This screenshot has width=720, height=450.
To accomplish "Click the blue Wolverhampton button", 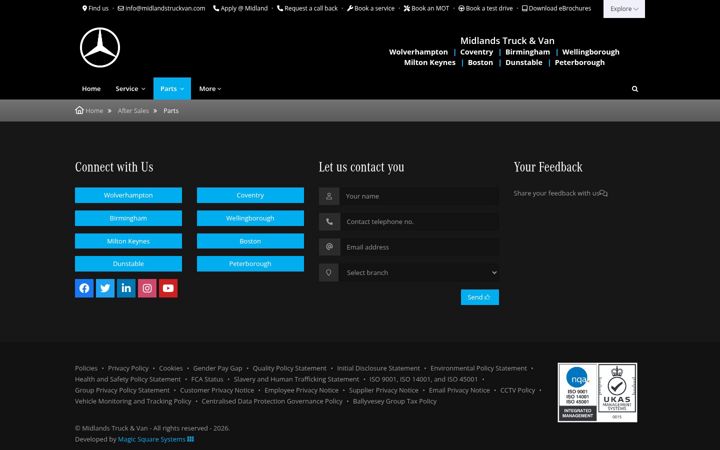I will pos(128,195).
